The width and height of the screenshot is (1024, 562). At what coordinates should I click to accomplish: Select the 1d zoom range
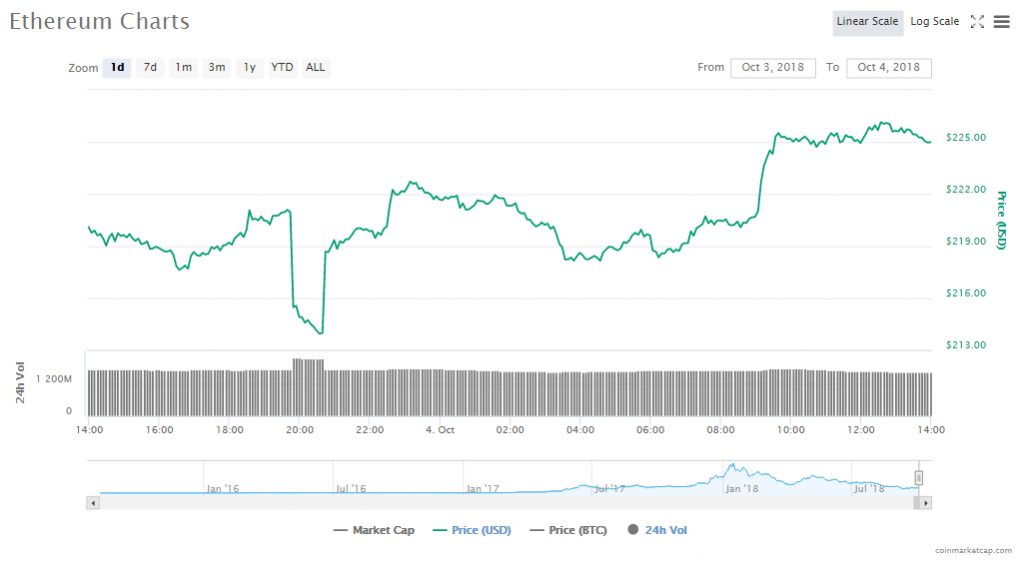click(117, 68)
